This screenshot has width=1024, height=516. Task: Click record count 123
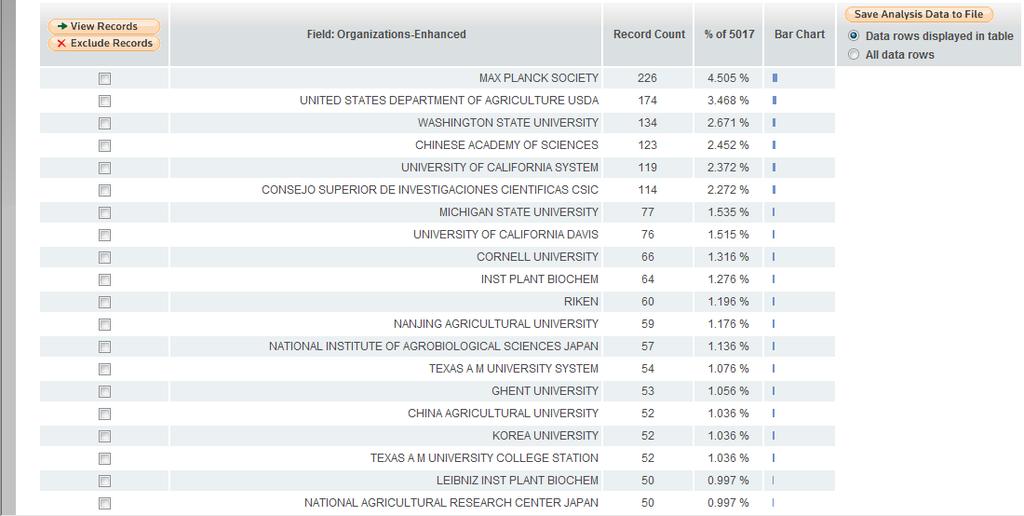tap(647, 144)
